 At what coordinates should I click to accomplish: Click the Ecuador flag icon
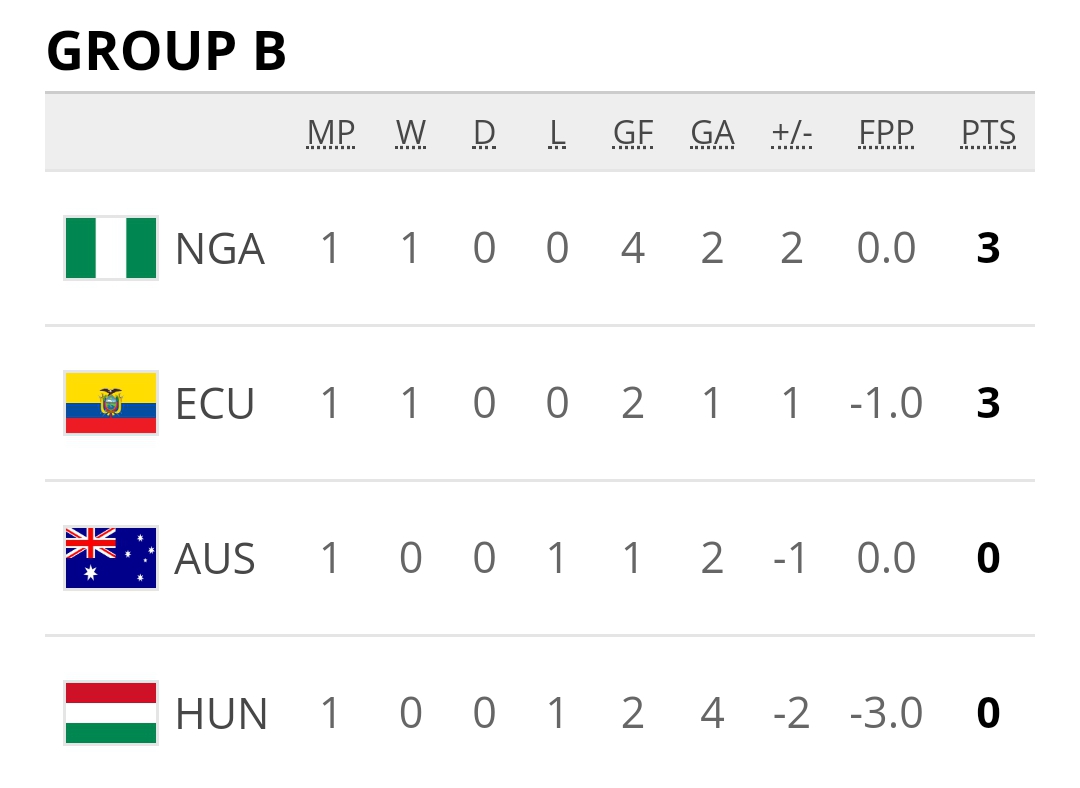(111, 403)
